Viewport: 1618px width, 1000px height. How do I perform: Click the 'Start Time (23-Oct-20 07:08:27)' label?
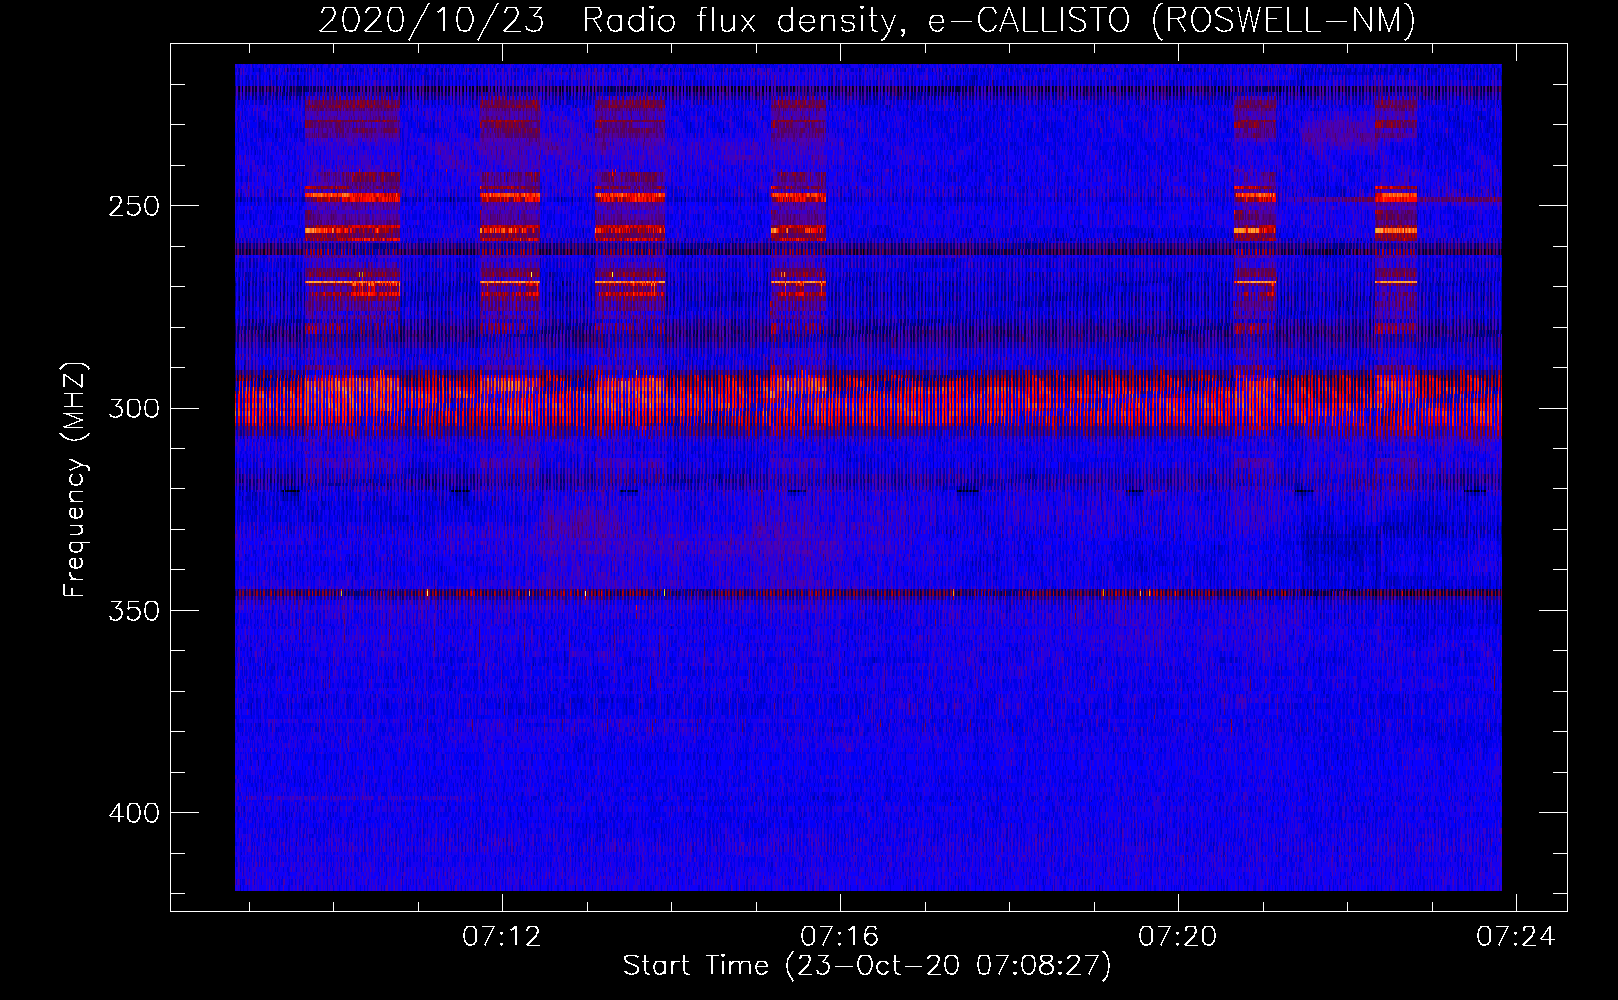[867, 966]
